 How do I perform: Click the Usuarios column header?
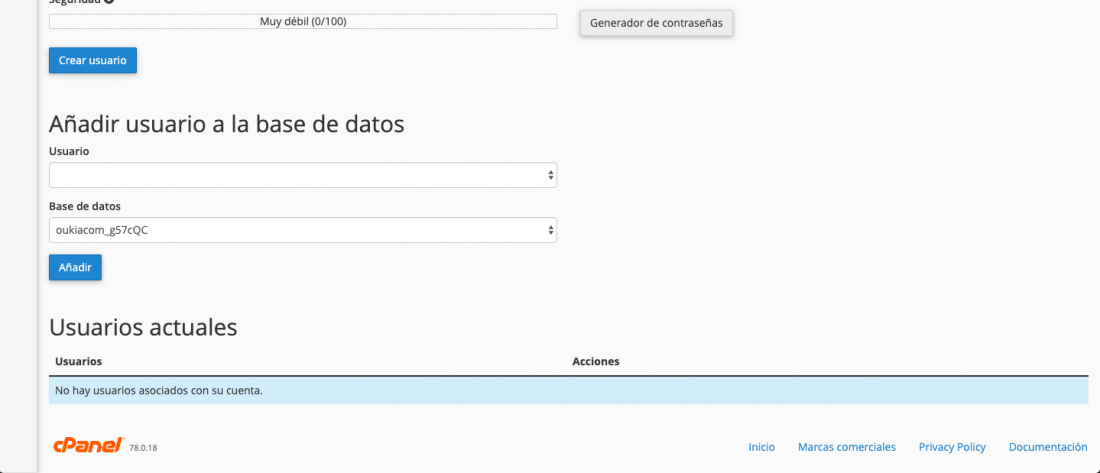pos(79,361)
